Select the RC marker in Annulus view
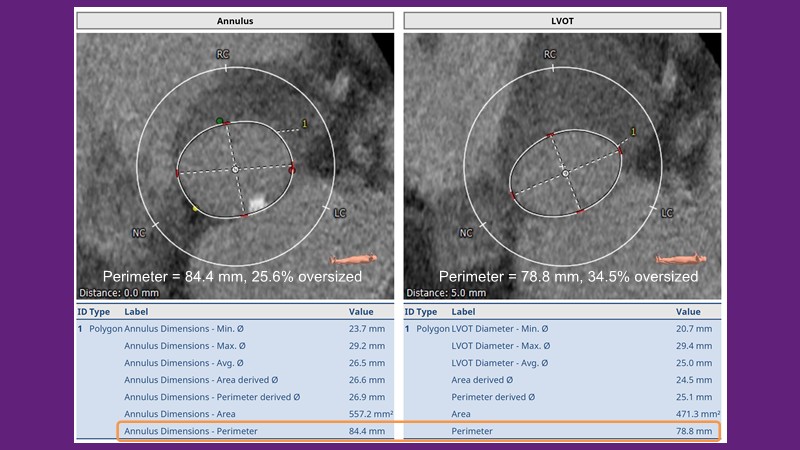The height and width of the screenshot is (450, 800). [x=223, y=54]
